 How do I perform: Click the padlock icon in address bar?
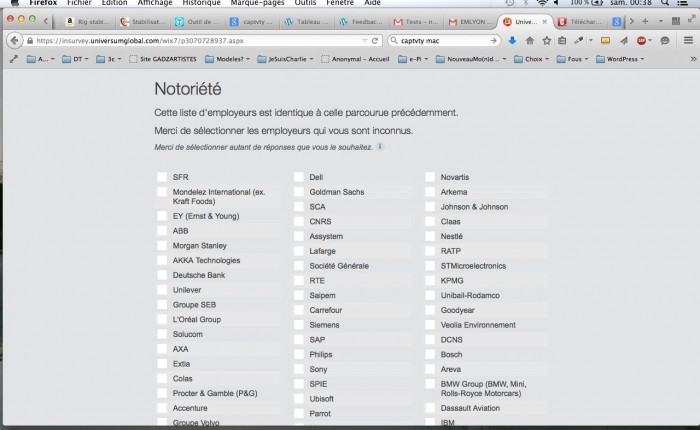30,41
